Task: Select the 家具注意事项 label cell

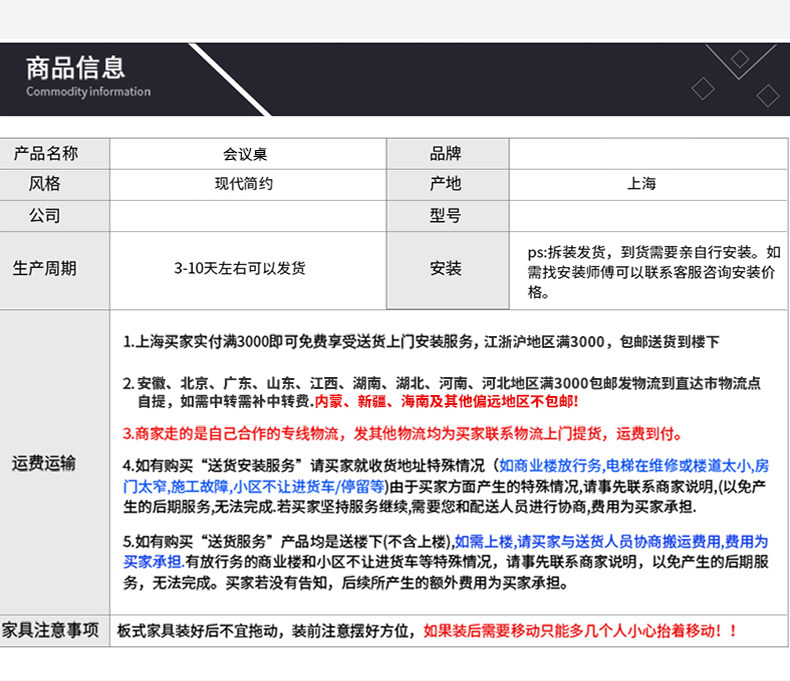Action: tap(54, 631)
